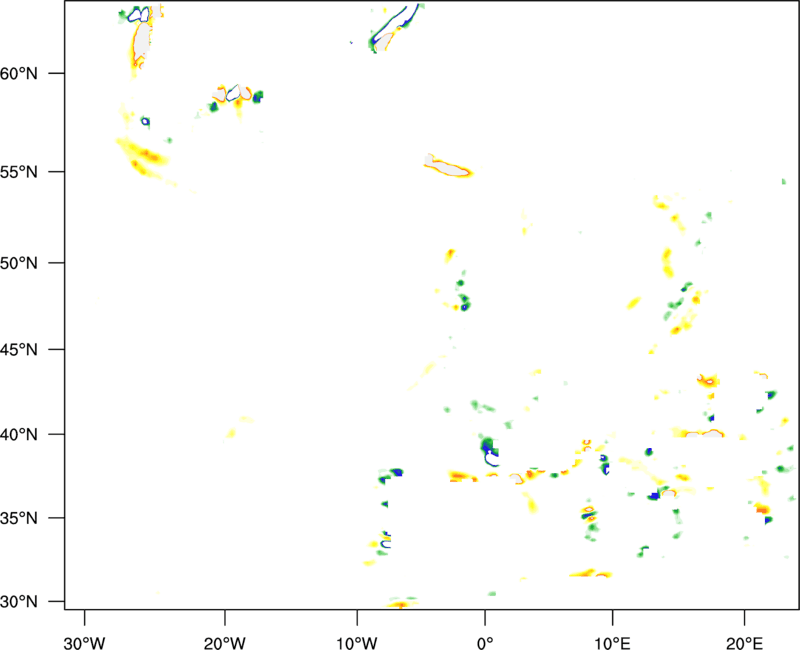800x650 pixels.
Task: Click the 20°E longitude axis label
Action: click(x=744, y=643)
